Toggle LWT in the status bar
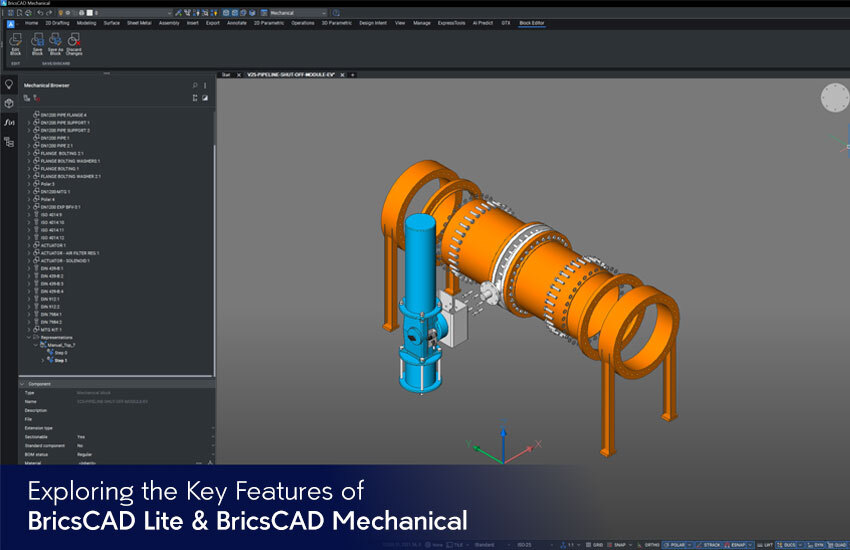Viewport: 850px width, 550px height. (x=765, y=545)
